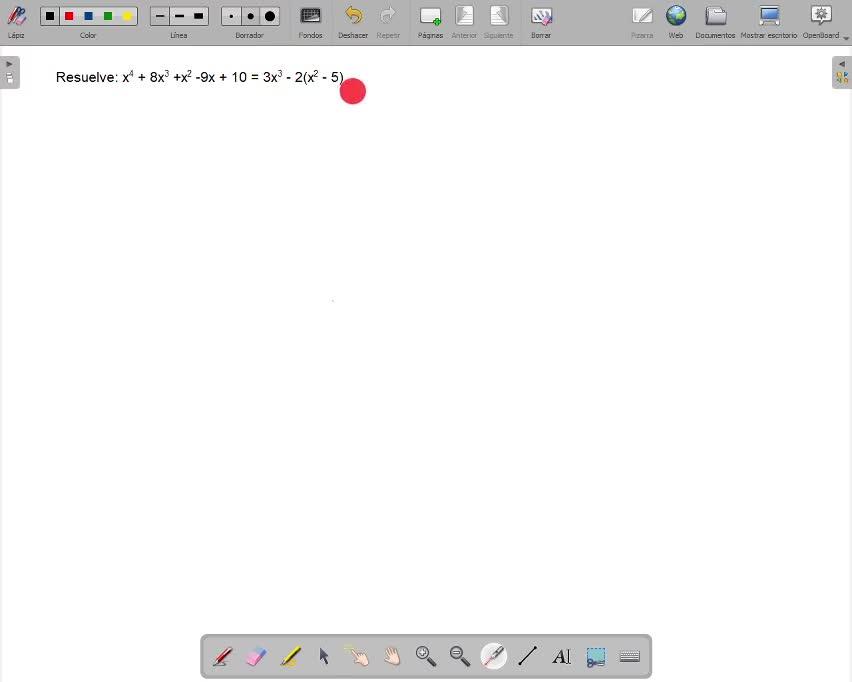Screen dimensions: 852x682
Task: Select the small eraser size
Action: [231, 16]
